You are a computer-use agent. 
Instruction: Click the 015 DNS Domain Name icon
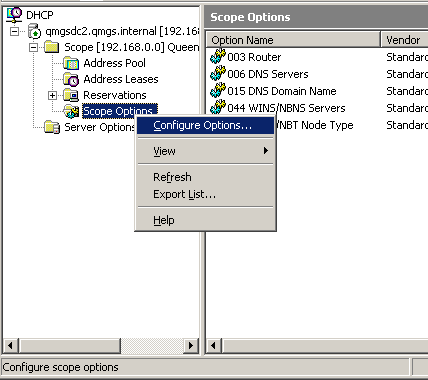click(x=218, y=91)
